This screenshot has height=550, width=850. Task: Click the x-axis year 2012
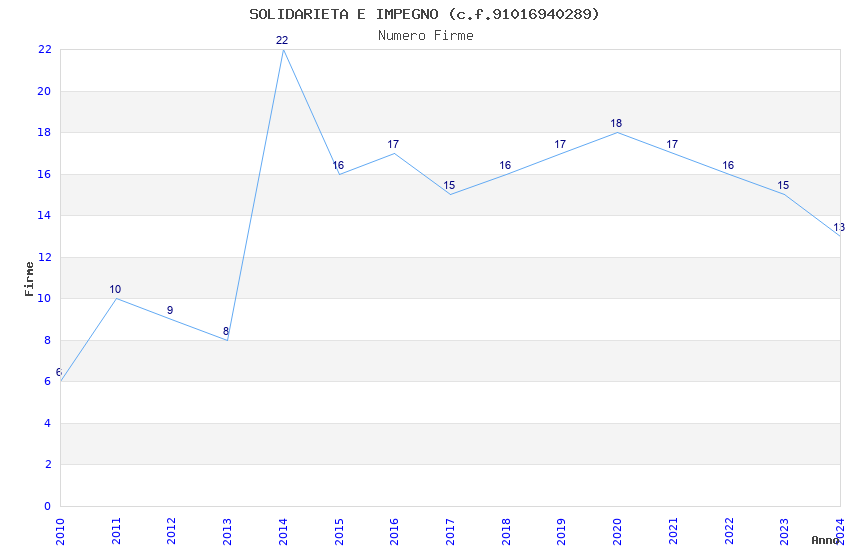pos(172,532)
